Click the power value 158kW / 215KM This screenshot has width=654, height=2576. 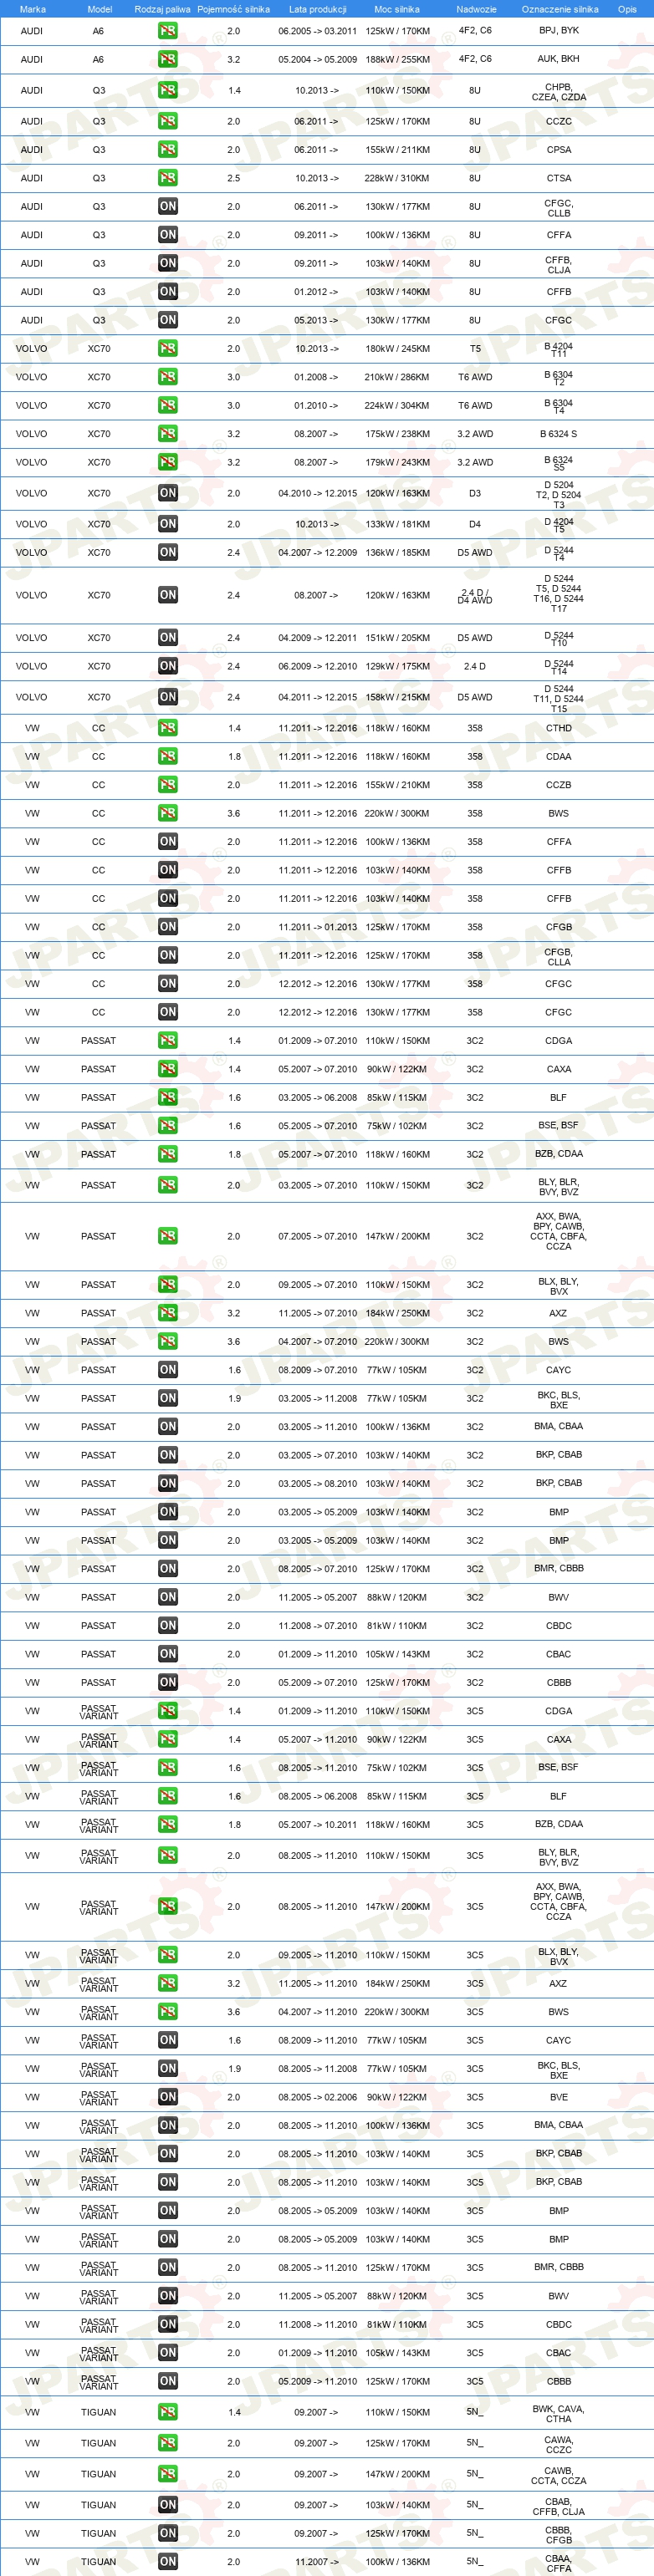tap(397, 697)
